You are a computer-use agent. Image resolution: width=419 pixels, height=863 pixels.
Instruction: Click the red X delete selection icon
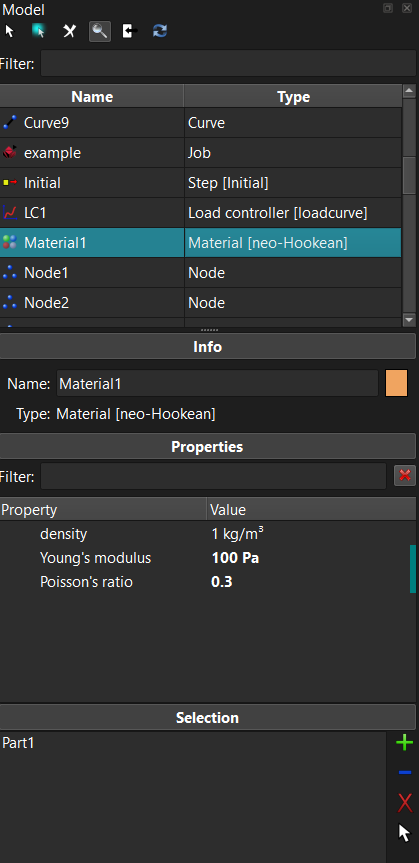click(x=404, y=803)
